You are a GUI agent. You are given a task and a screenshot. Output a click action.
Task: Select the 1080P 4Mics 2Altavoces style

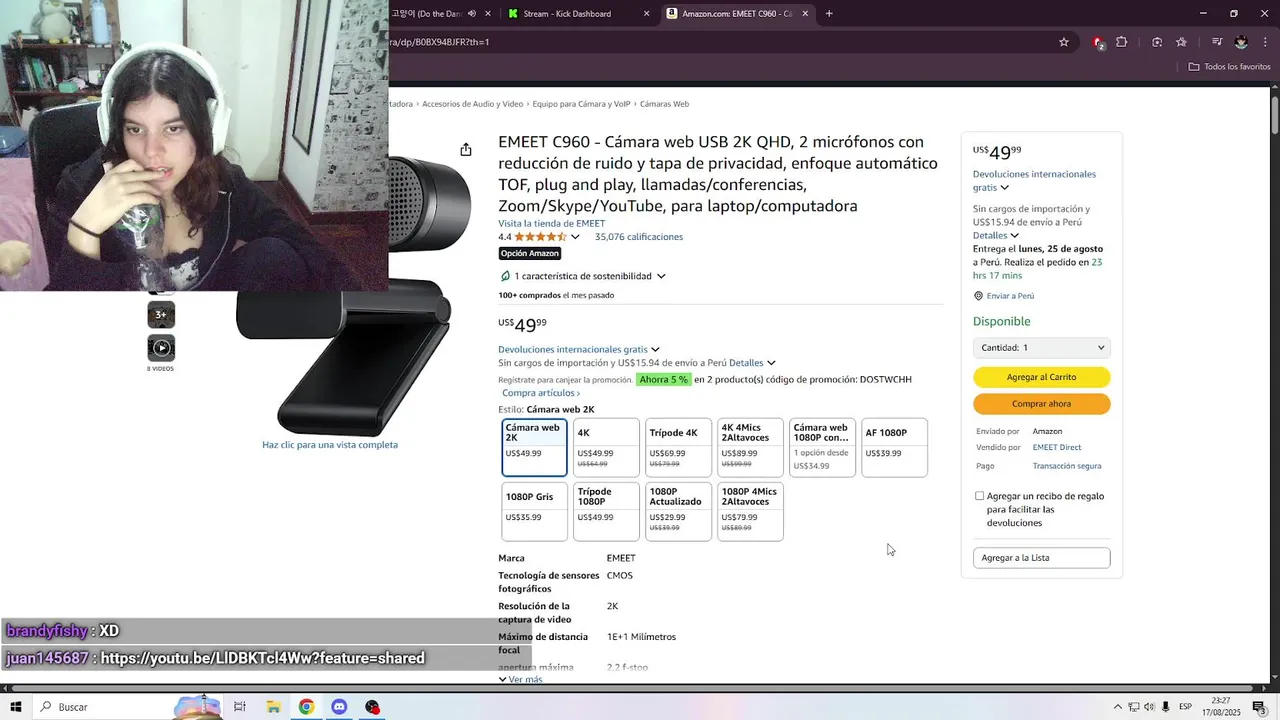[750, 511]
